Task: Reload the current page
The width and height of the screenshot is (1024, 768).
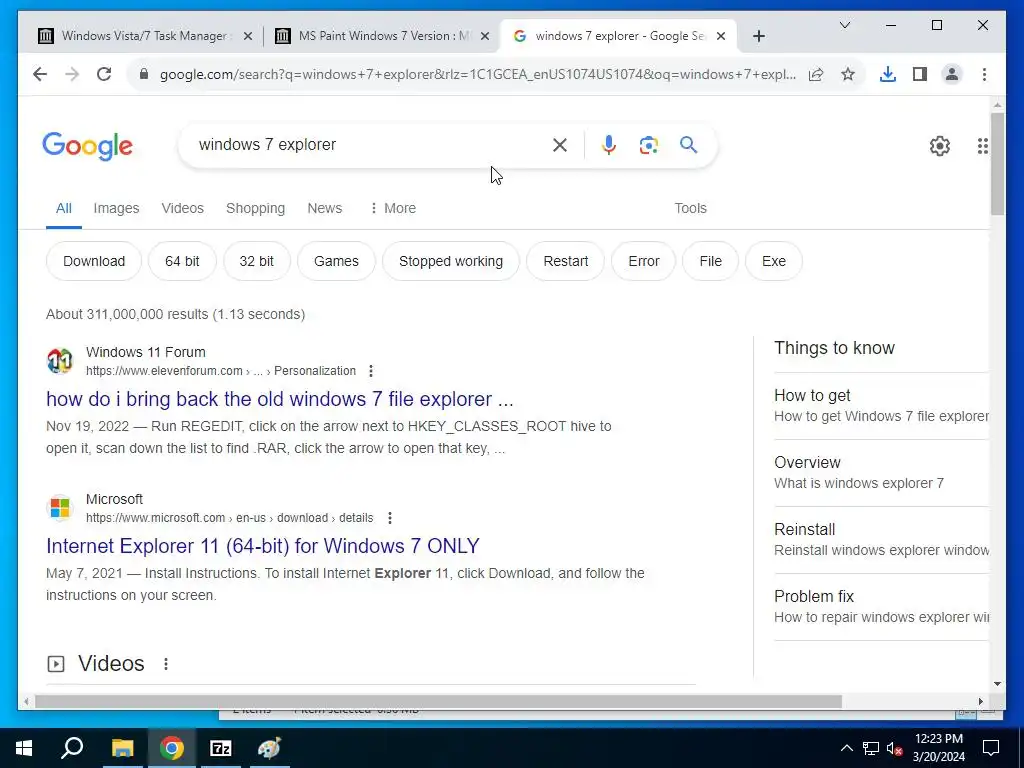Action: (x=104, y=74)
